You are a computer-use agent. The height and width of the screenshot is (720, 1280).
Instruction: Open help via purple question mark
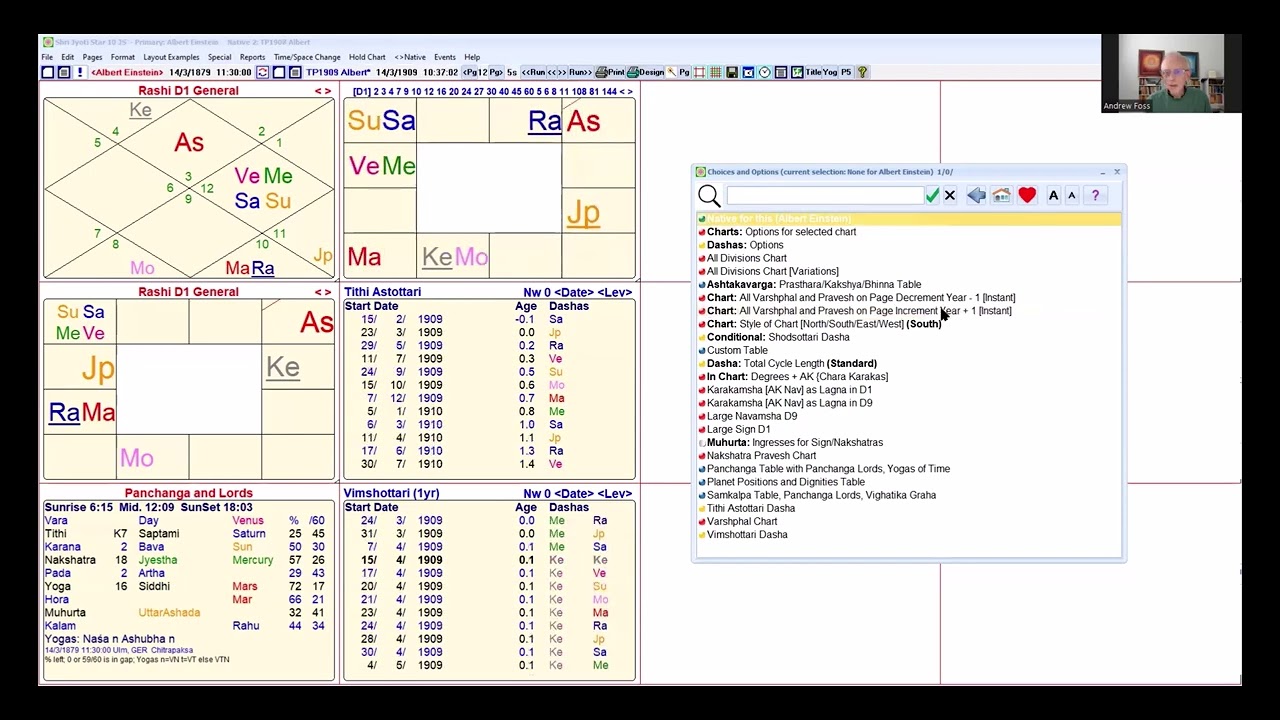pos(1096,196)
